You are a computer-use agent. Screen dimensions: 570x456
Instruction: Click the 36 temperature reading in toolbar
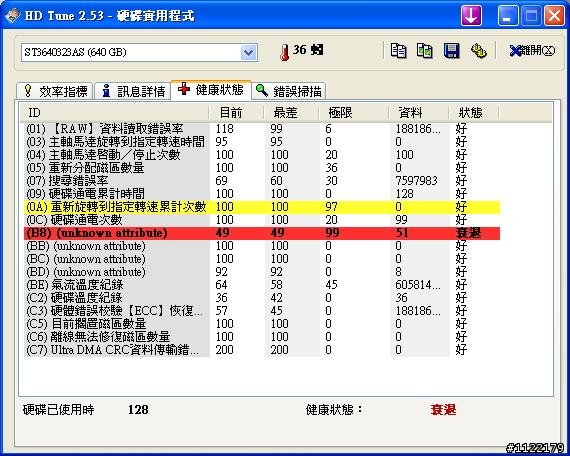300,50
